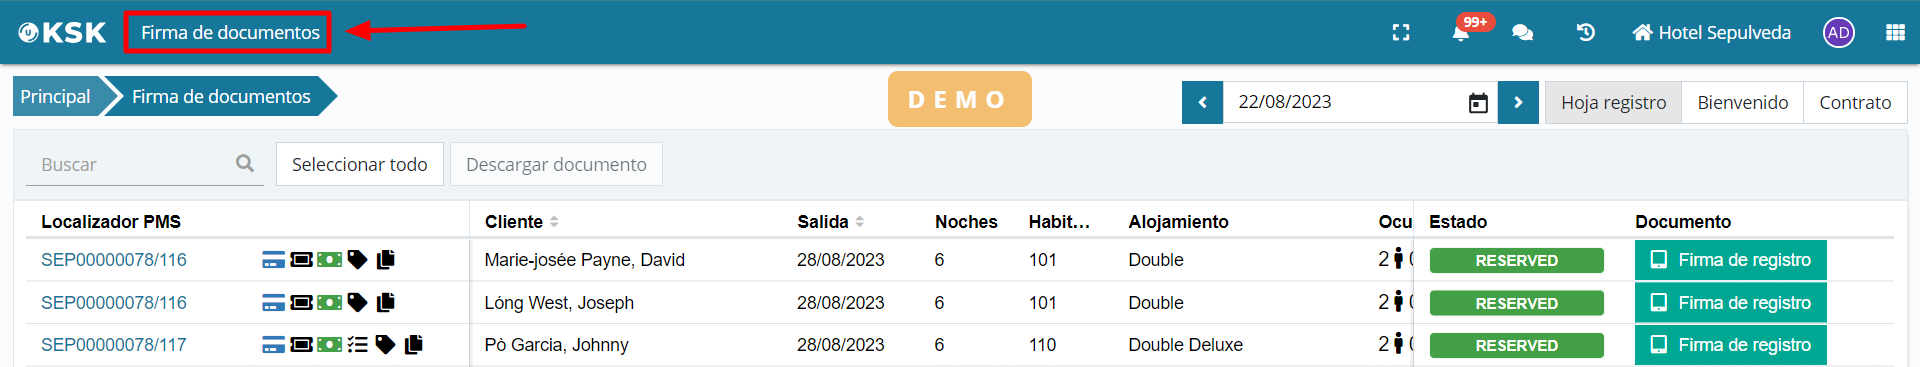Click Estado column header
This screenshot has height=367, width=1920.
point(1458,222)
